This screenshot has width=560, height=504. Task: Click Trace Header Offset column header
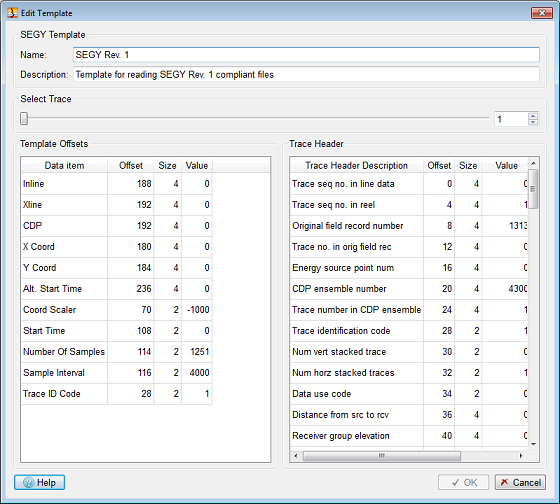[439, 165]
